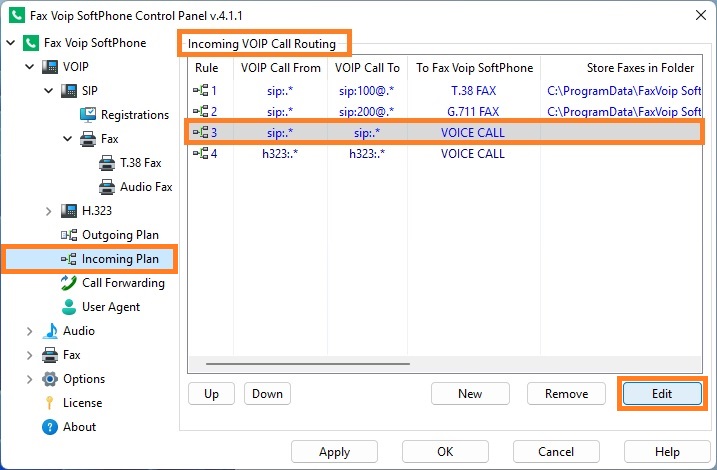Click the rule 2 routing icon
This screenshot has width=717, height=470.
pyautogui.click(x=201, y=112)
